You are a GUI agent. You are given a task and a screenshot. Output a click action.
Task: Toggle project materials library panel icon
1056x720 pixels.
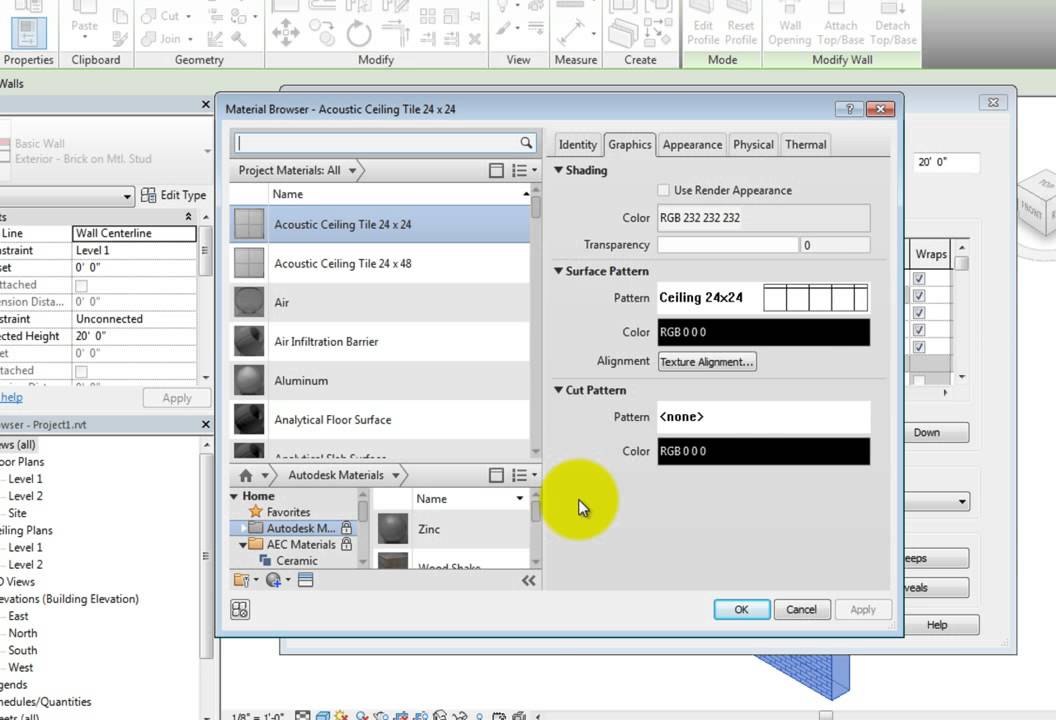[x=496, y=170]
